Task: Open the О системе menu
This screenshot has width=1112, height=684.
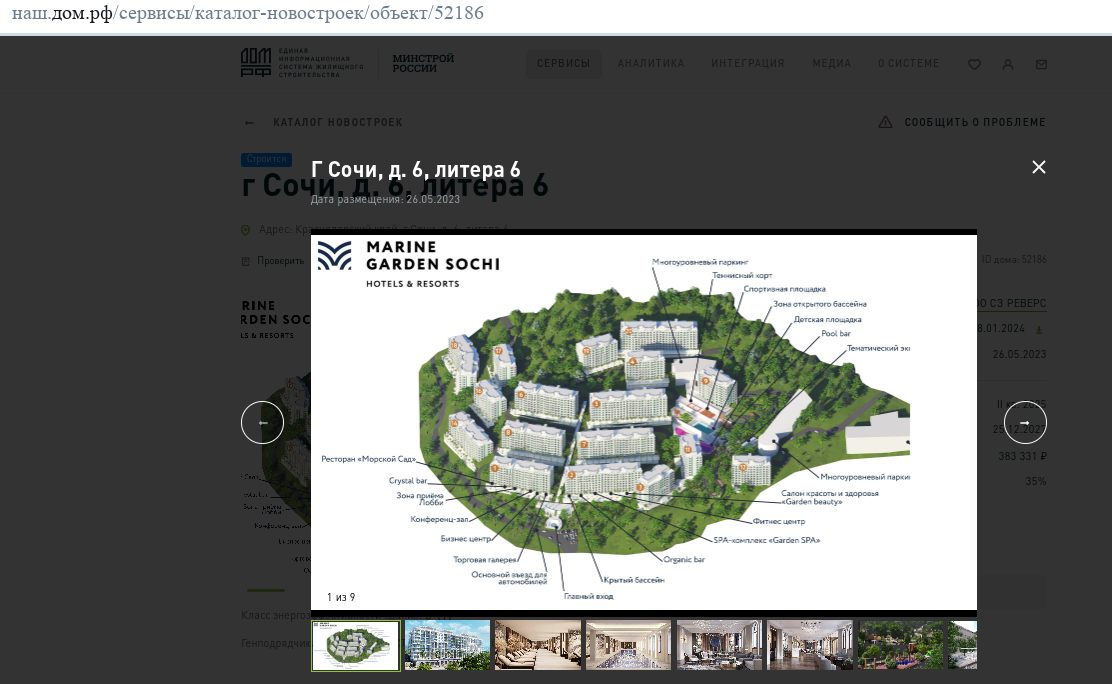Action: [x=908, y=63]
